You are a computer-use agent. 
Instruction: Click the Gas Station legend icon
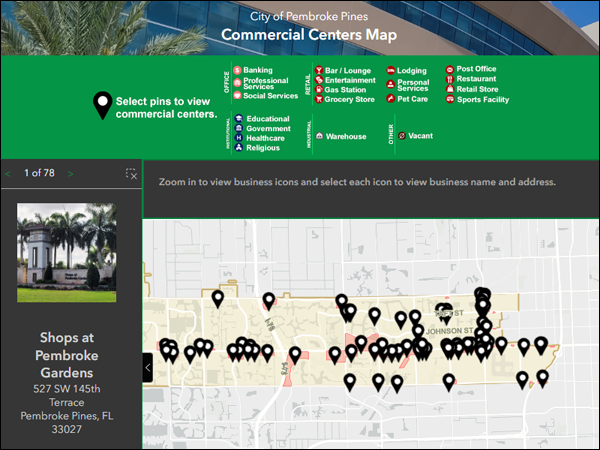(318, 90)
